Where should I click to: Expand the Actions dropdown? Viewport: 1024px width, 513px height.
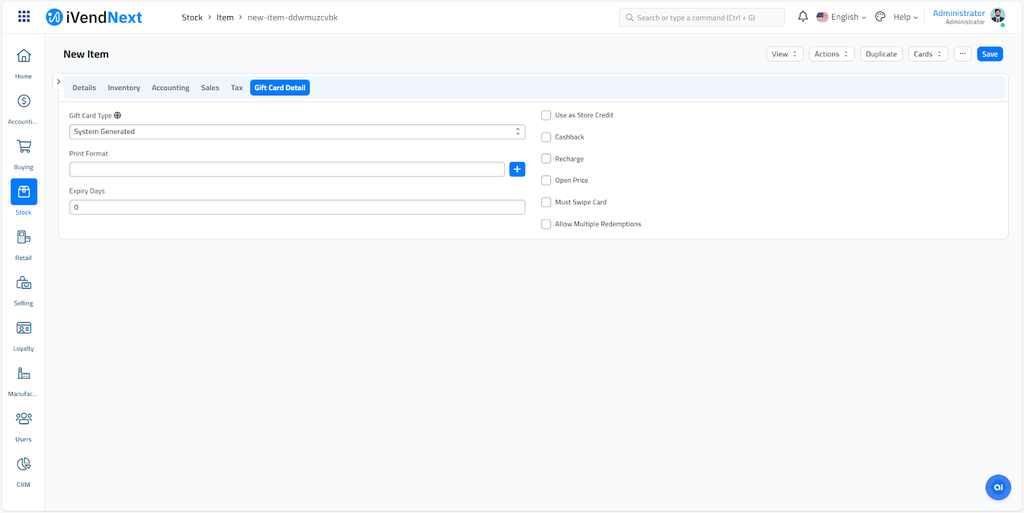[831, 54]
